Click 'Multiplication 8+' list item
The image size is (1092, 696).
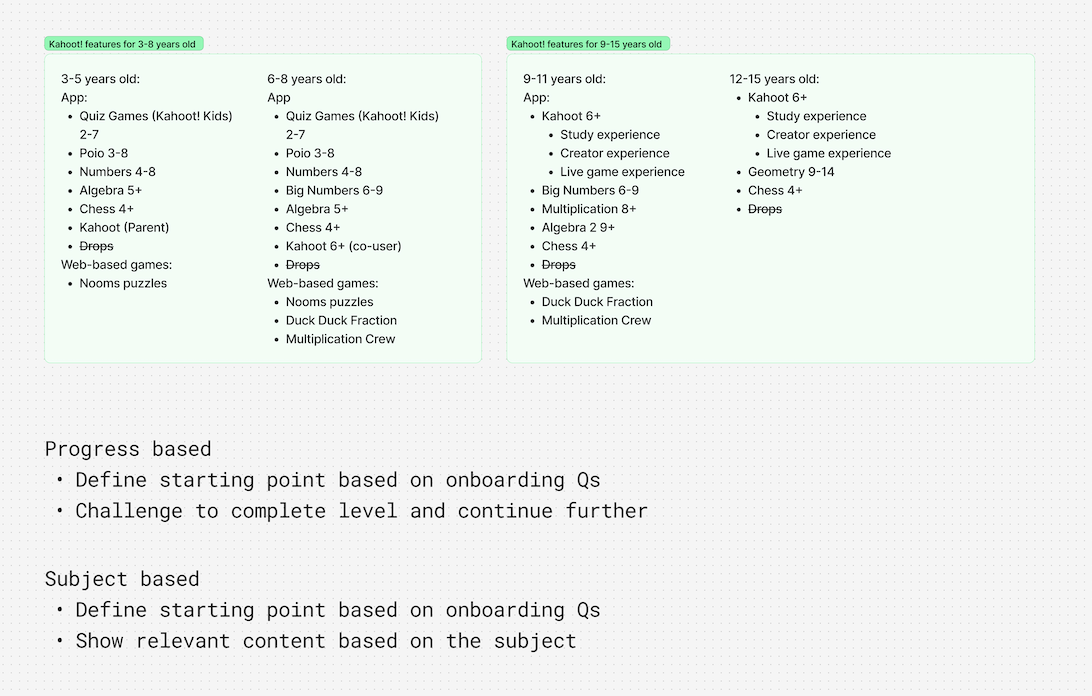[x=588, y=209]
